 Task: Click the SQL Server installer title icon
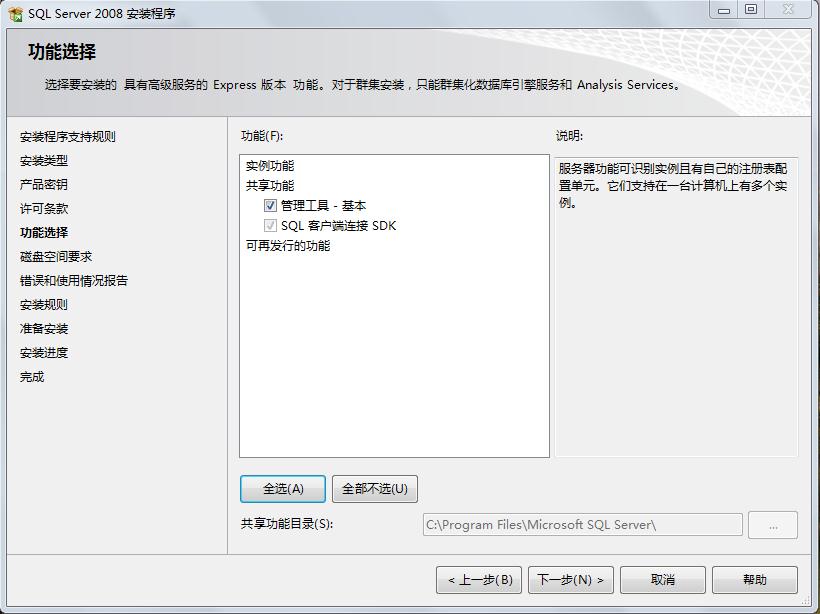16,14
